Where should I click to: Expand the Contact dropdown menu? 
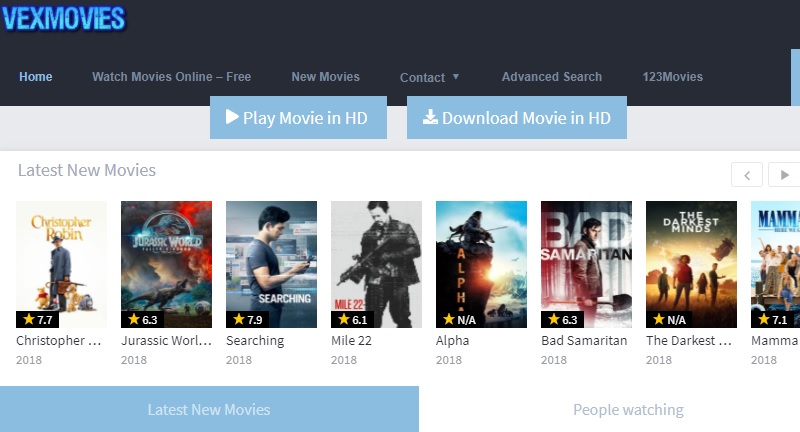tap(429, 78)
